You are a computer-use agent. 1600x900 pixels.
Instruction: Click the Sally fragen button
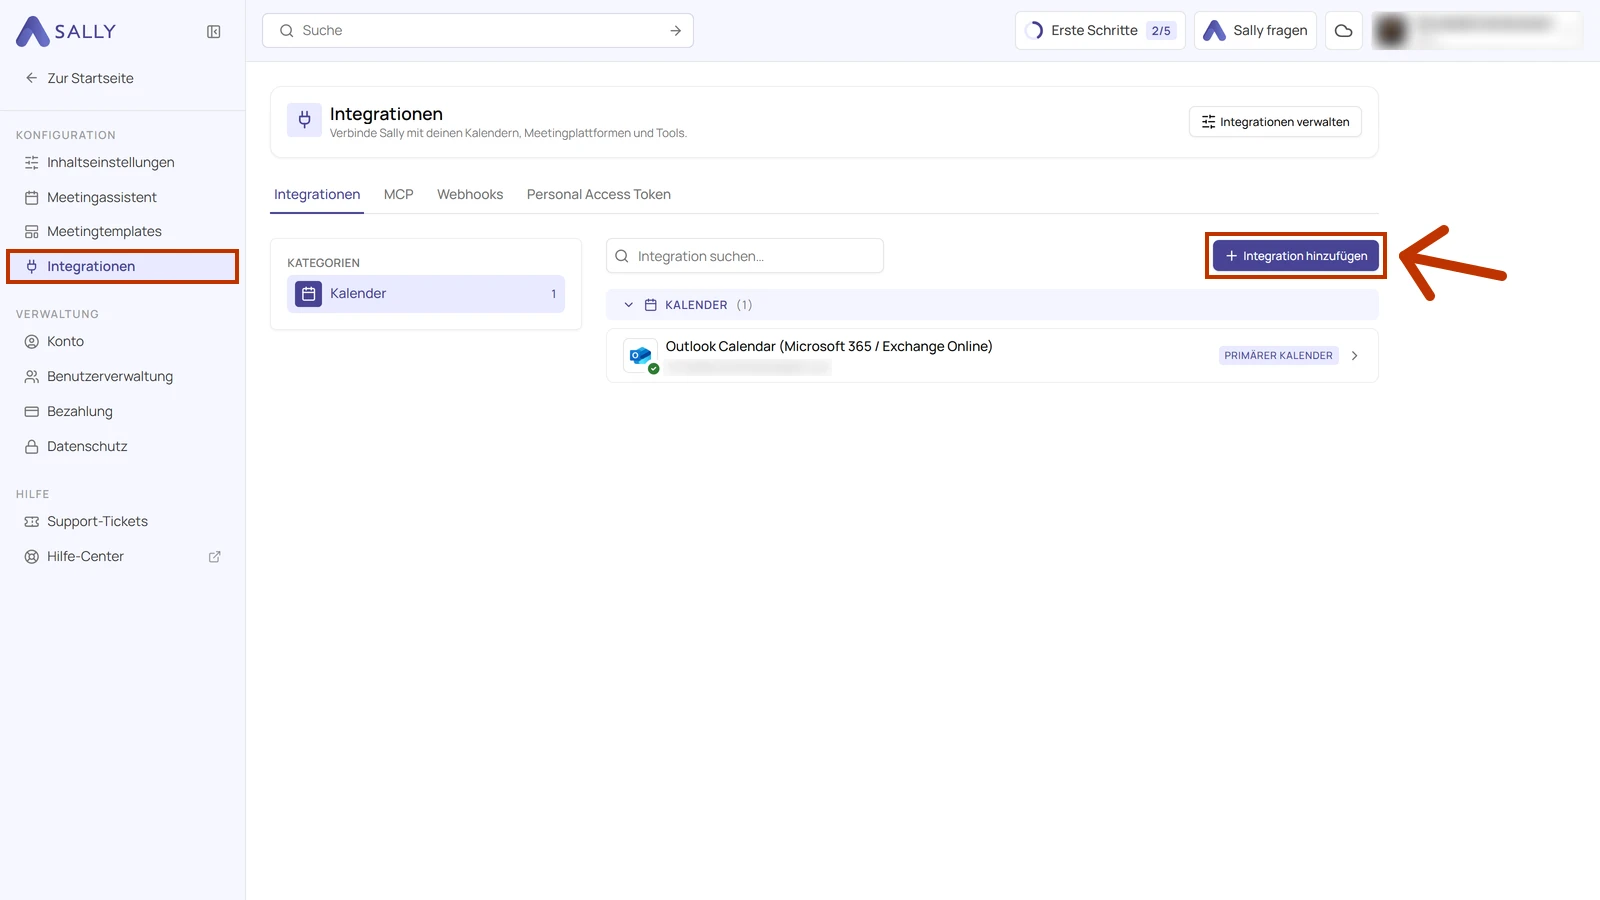click(1255, 30)
